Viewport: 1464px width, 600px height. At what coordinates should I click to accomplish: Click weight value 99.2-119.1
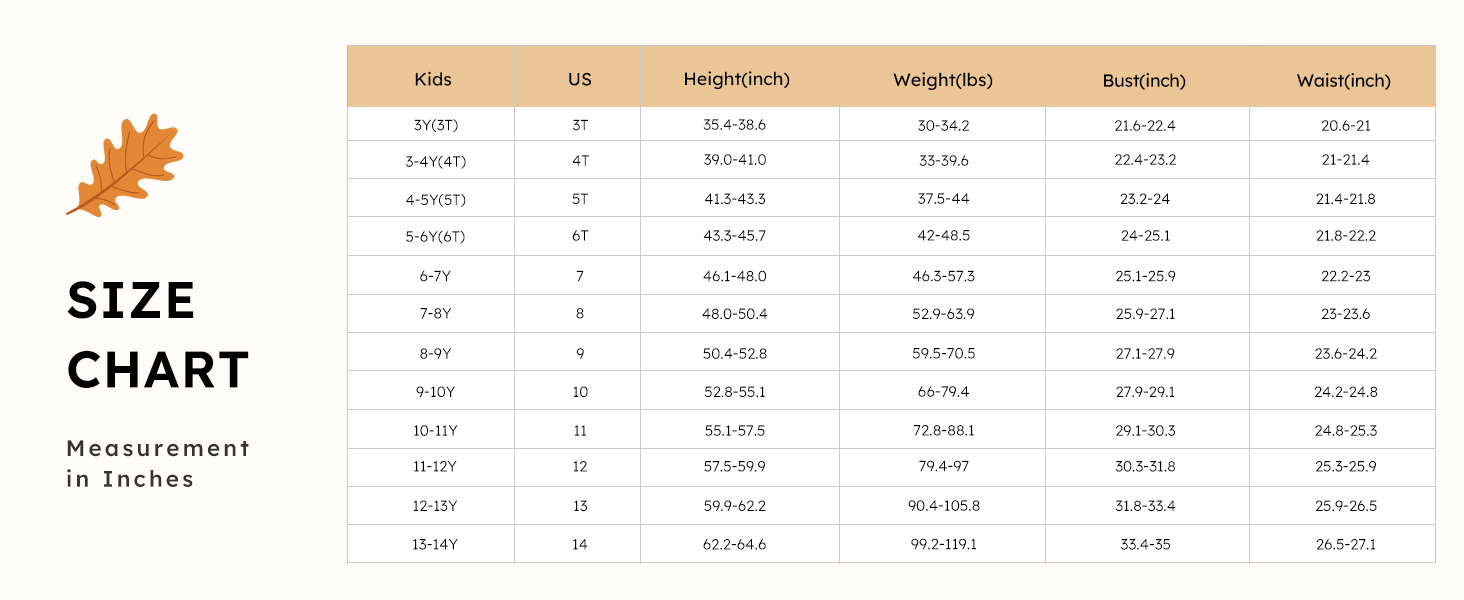943,545
